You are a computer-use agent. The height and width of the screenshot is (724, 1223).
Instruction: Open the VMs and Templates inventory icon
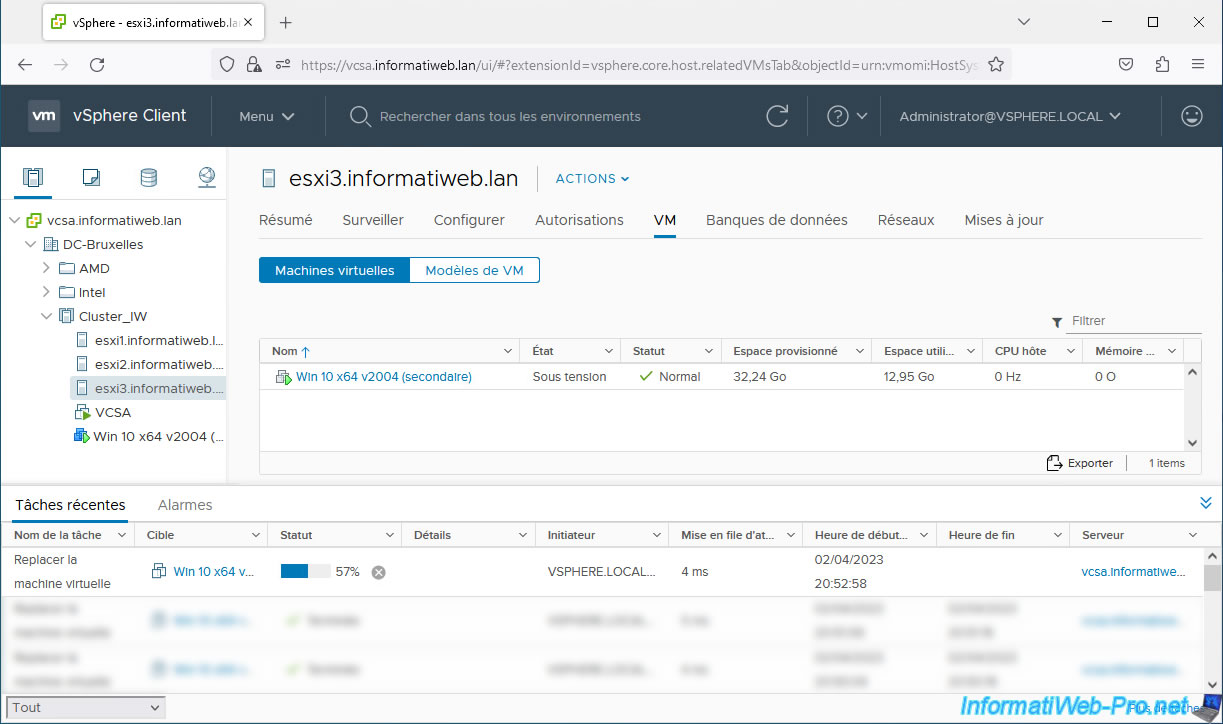point(91,178)
